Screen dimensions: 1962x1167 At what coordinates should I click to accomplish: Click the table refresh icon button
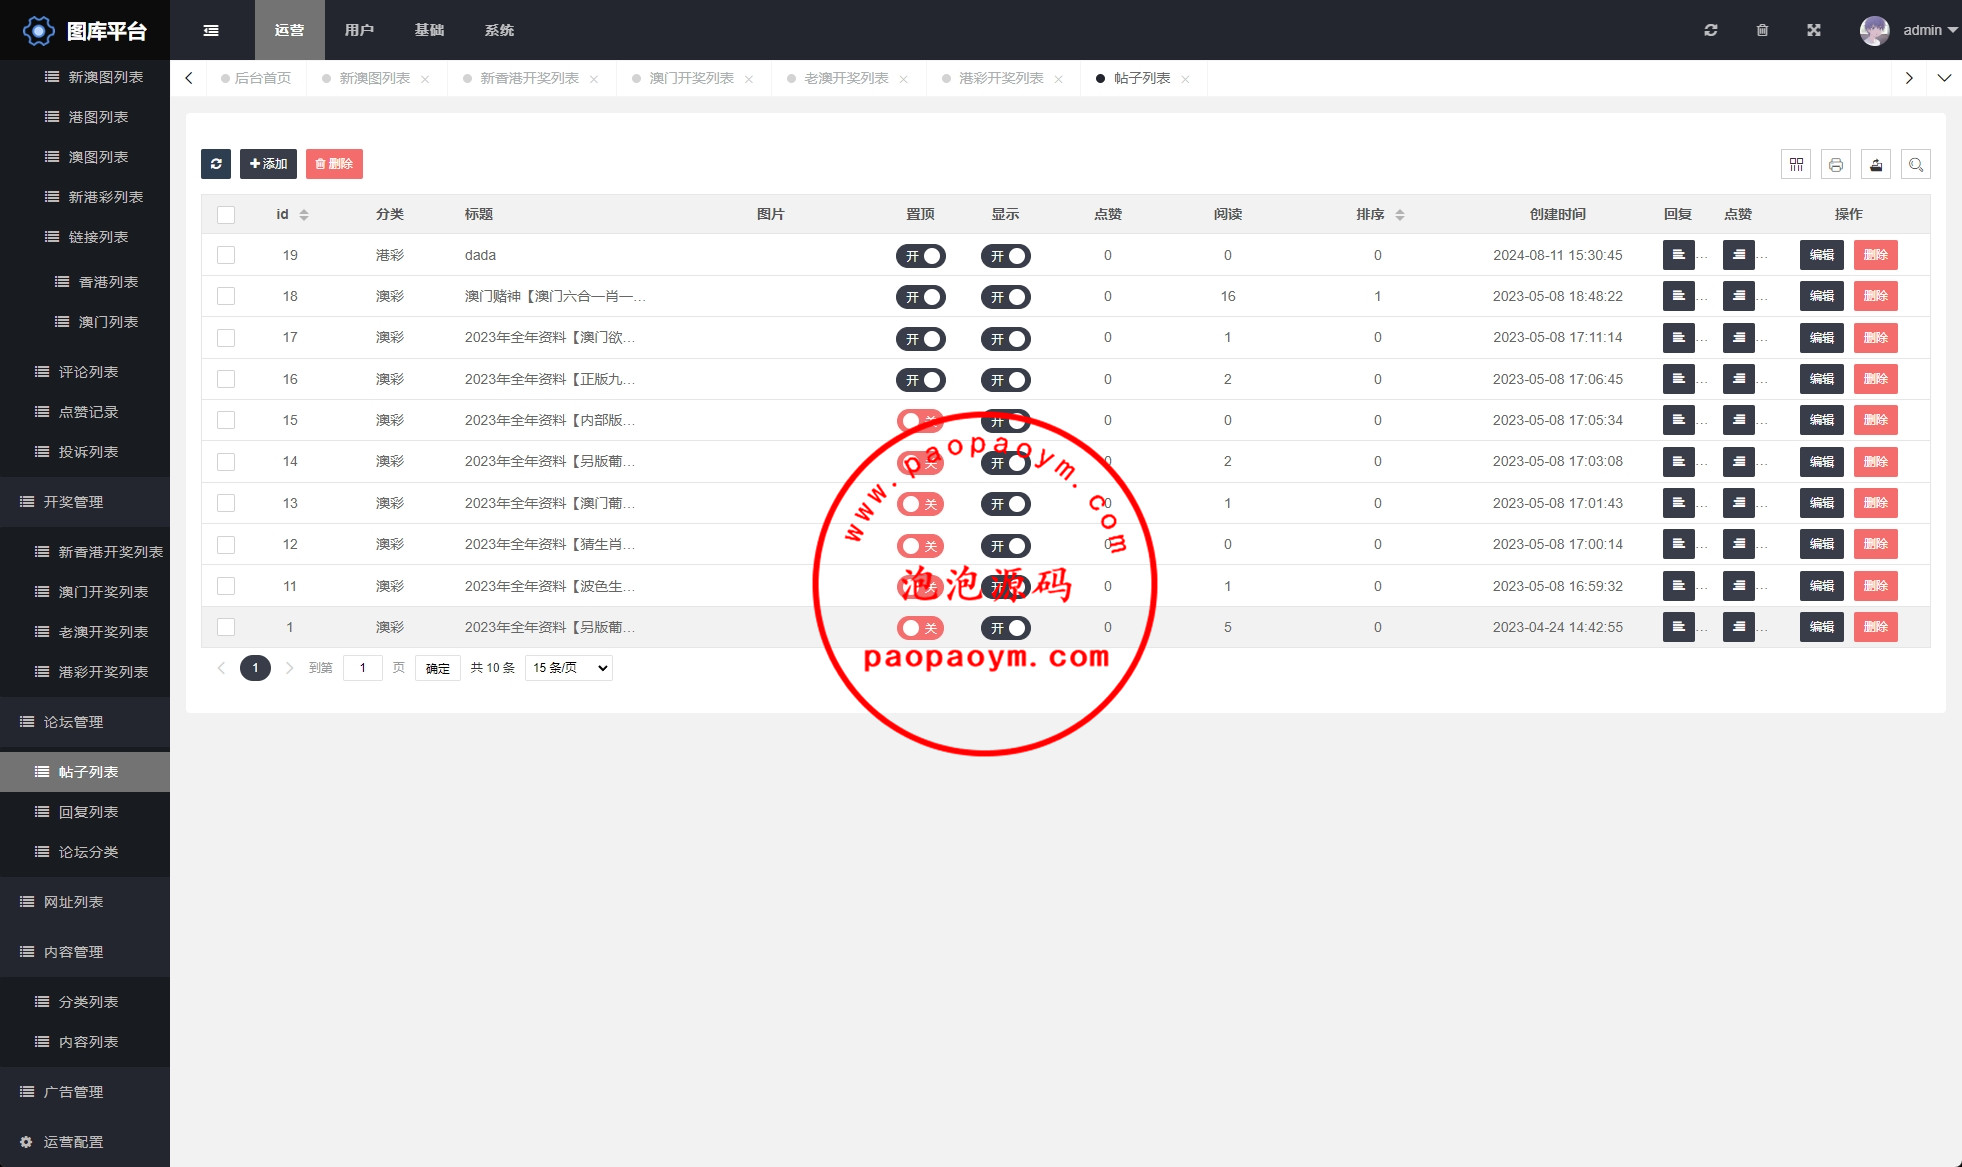216,164
